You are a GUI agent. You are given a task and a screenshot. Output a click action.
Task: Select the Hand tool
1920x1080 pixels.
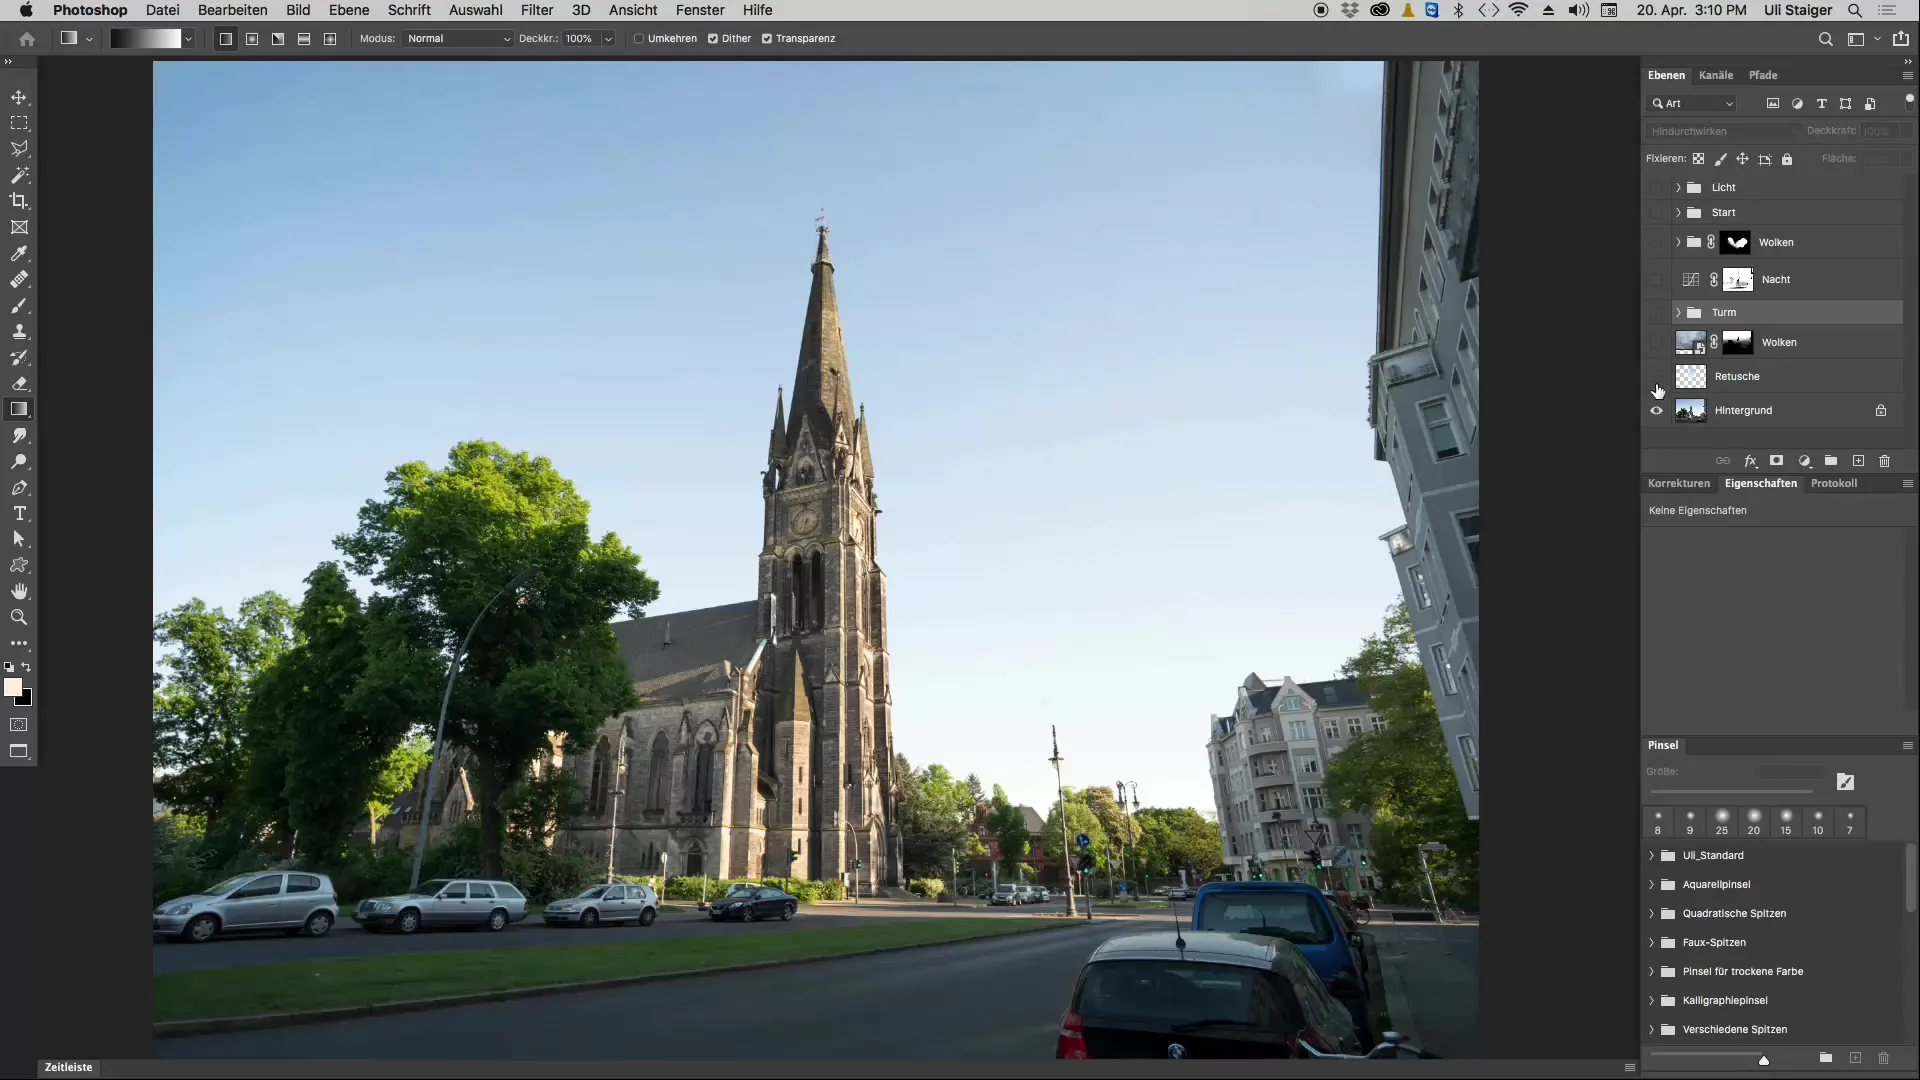click(x=19, y=591)
